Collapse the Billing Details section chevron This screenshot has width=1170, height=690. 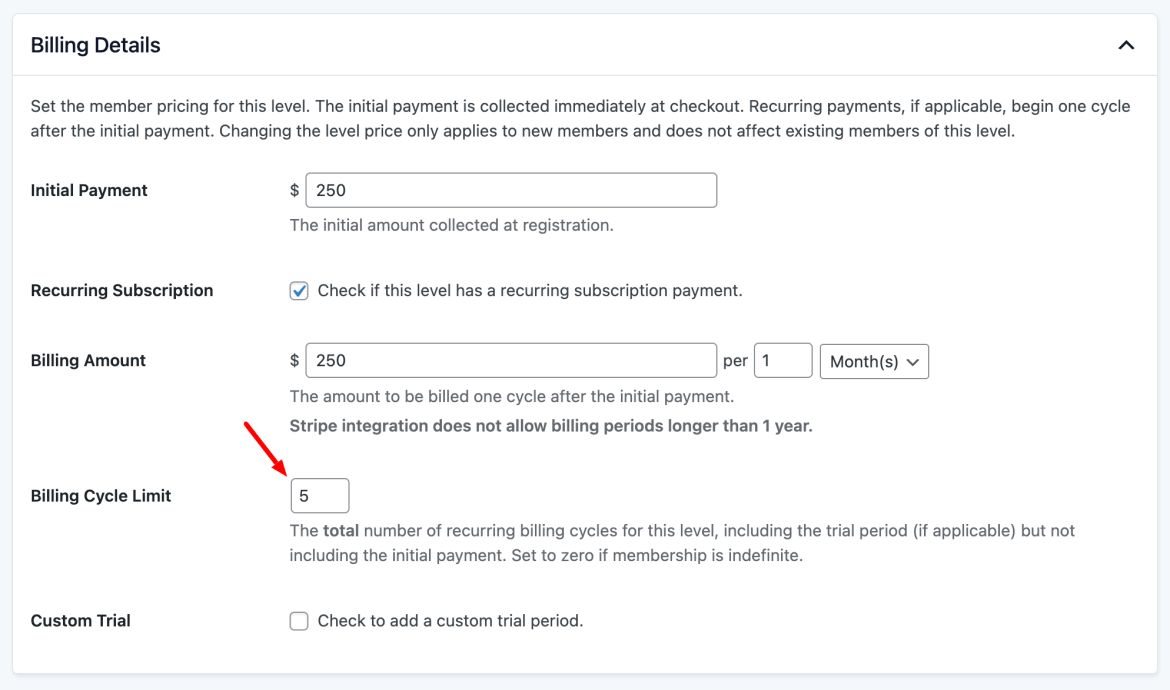click(1126, 45)
